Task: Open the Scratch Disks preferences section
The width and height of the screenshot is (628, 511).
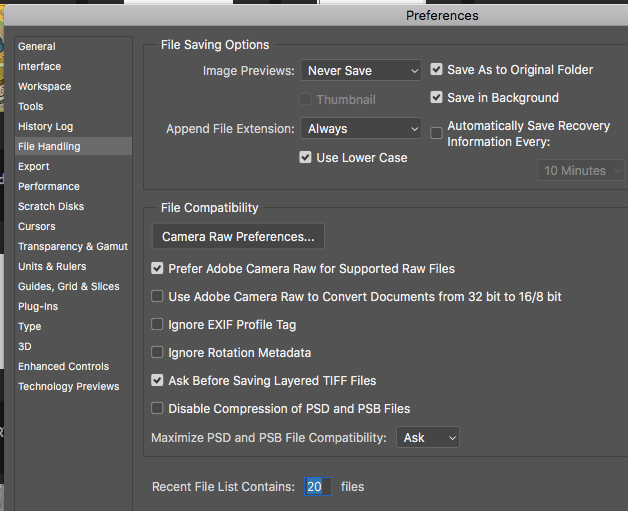Action: (x=51, y=207)
